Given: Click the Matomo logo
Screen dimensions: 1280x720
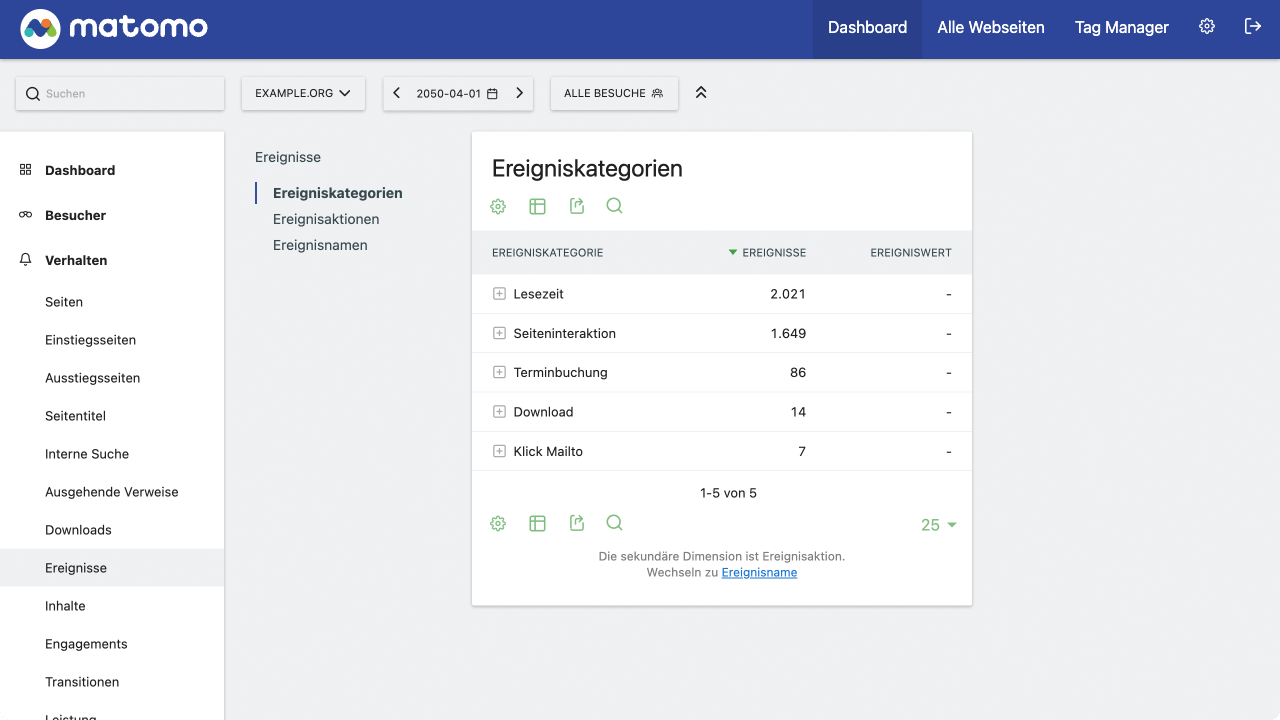Looking at the screenshot, I should (x=114, y=28).
